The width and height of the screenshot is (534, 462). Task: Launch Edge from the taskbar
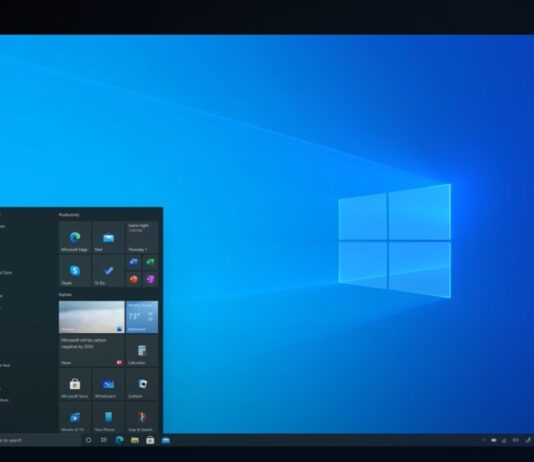coord(119,440)
